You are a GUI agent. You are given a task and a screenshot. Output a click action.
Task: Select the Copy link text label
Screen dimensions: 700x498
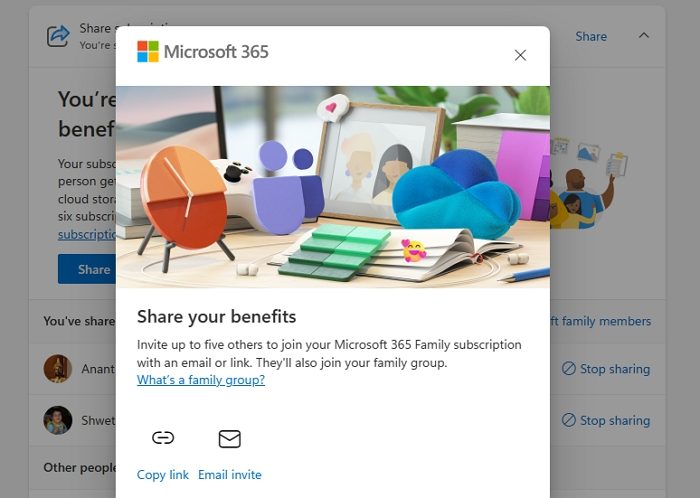click(162, 475)
